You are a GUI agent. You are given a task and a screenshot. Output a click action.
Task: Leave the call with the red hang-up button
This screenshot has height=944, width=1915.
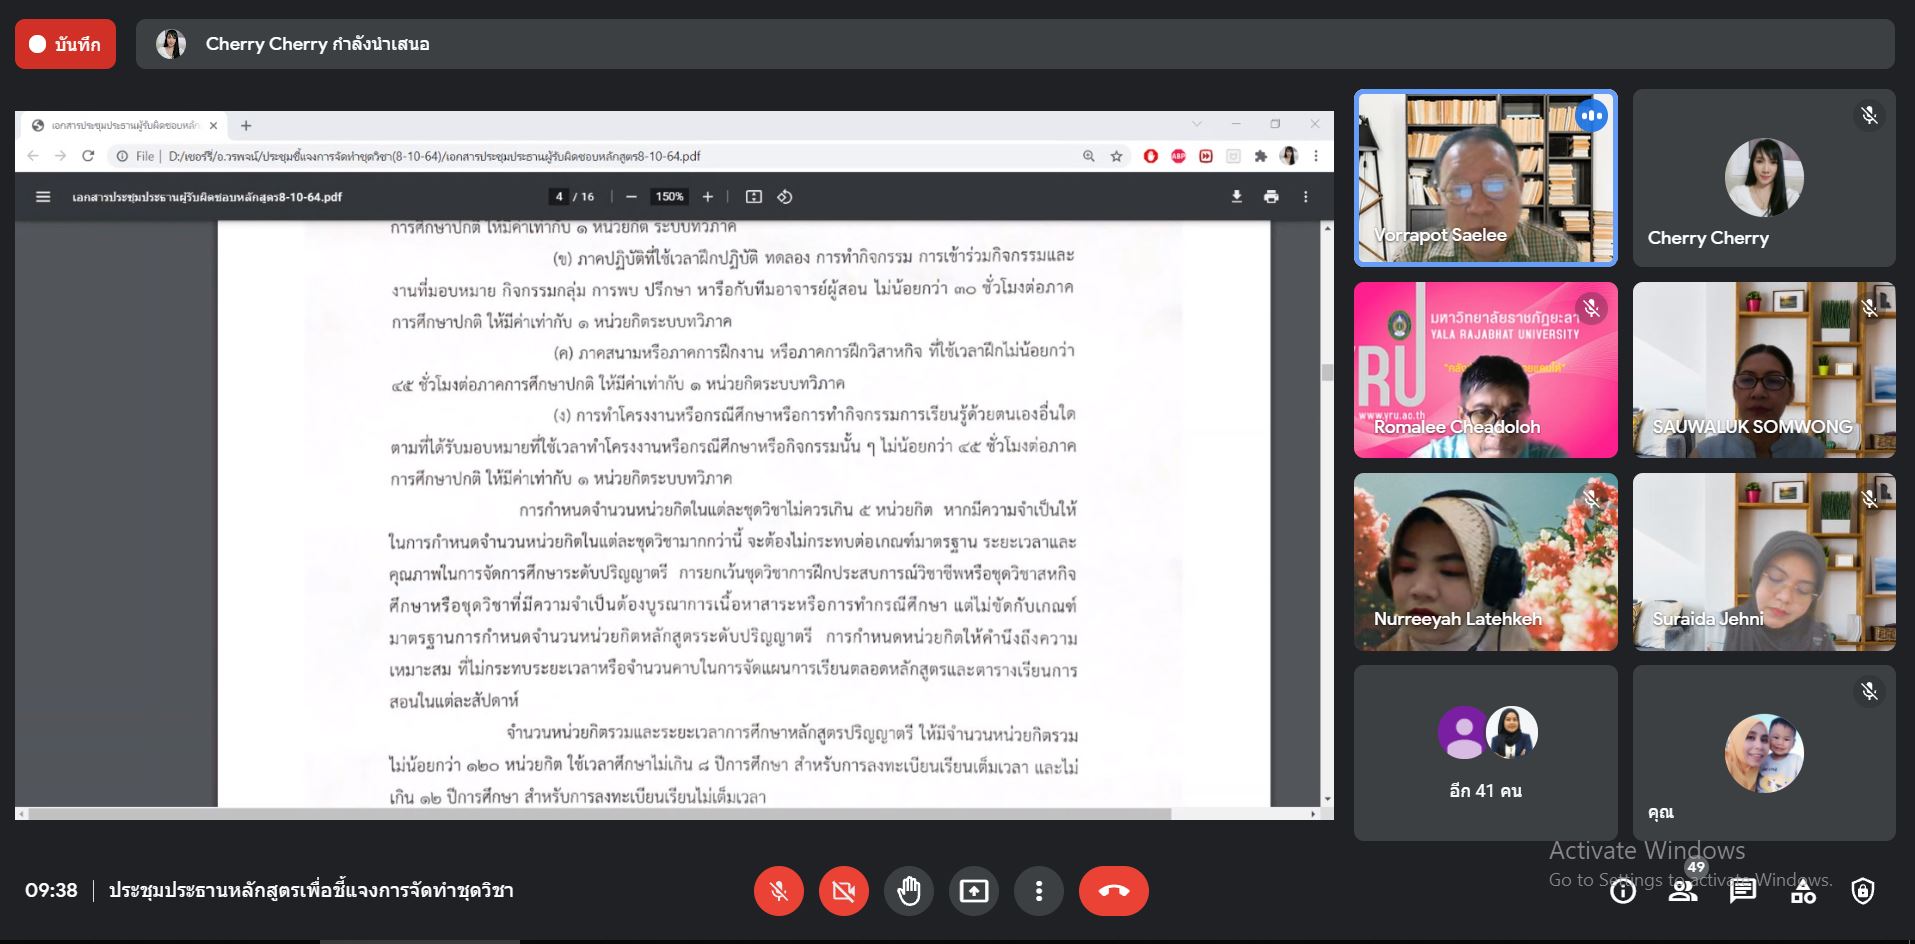(x=1113, y=891)
